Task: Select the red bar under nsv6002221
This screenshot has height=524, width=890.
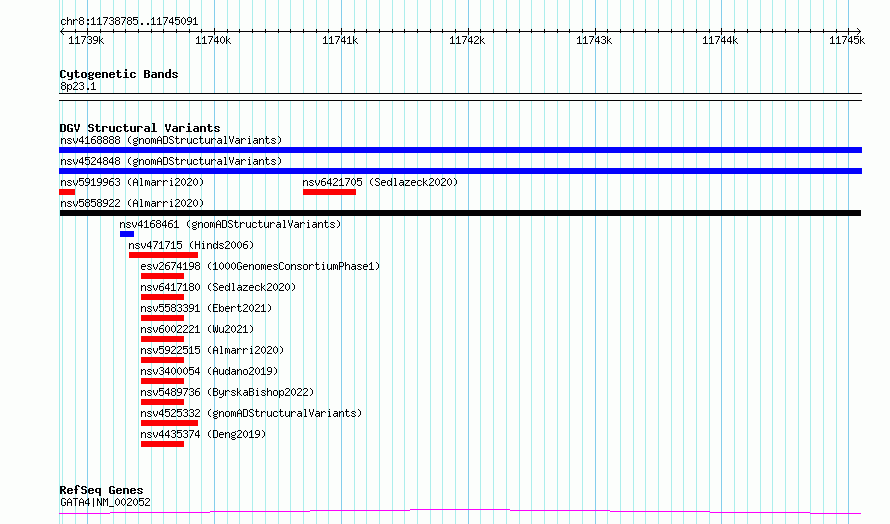Action: point(162,339)
